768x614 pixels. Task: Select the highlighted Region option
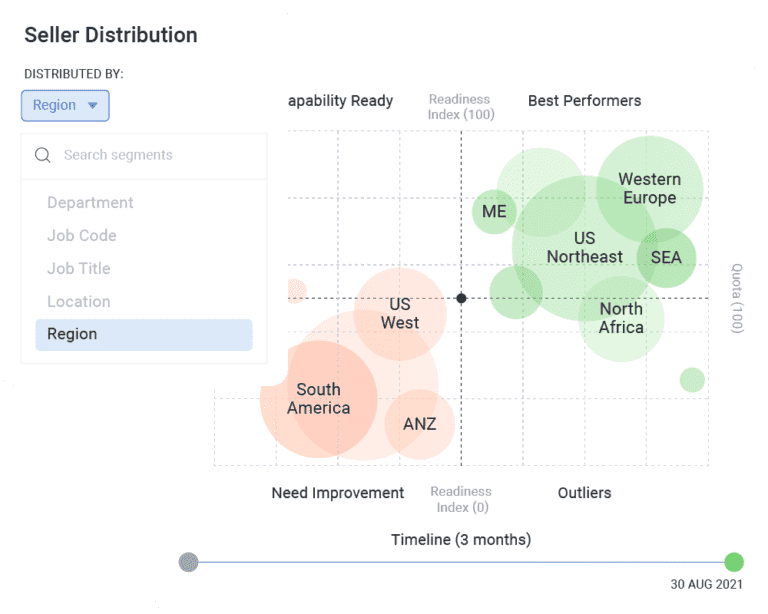[143, 335]
